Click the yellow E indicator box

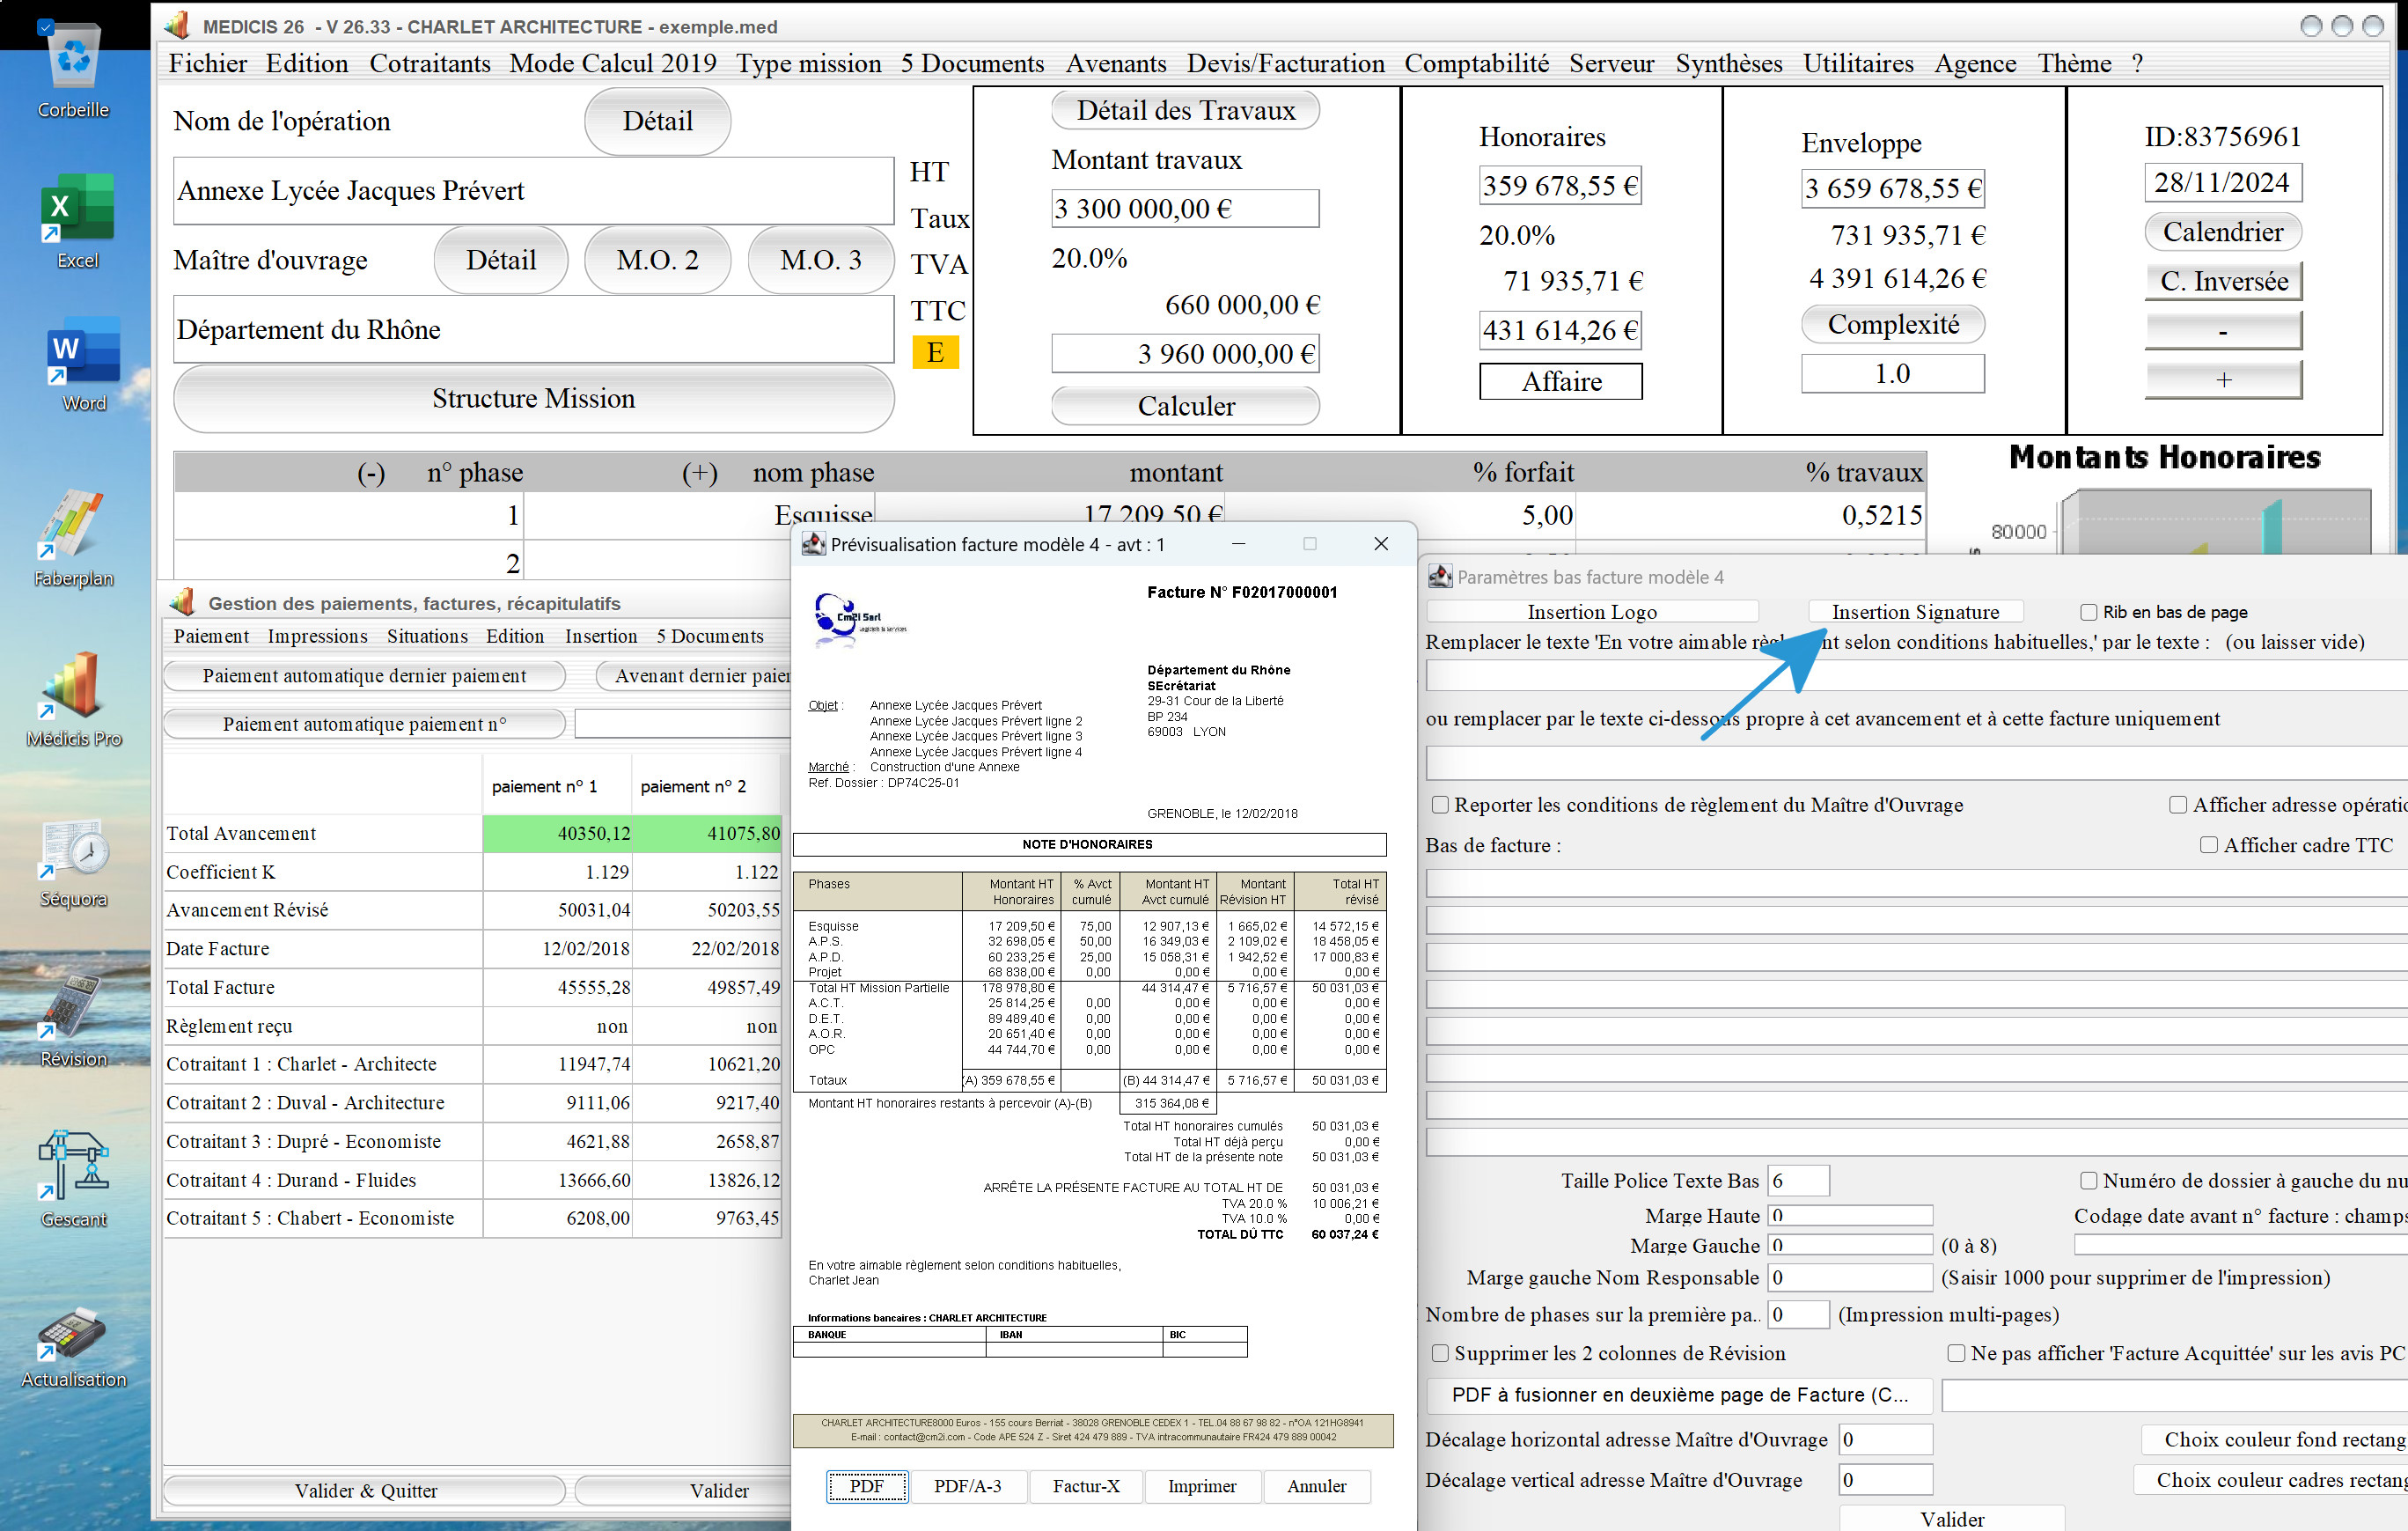(935, 352)
